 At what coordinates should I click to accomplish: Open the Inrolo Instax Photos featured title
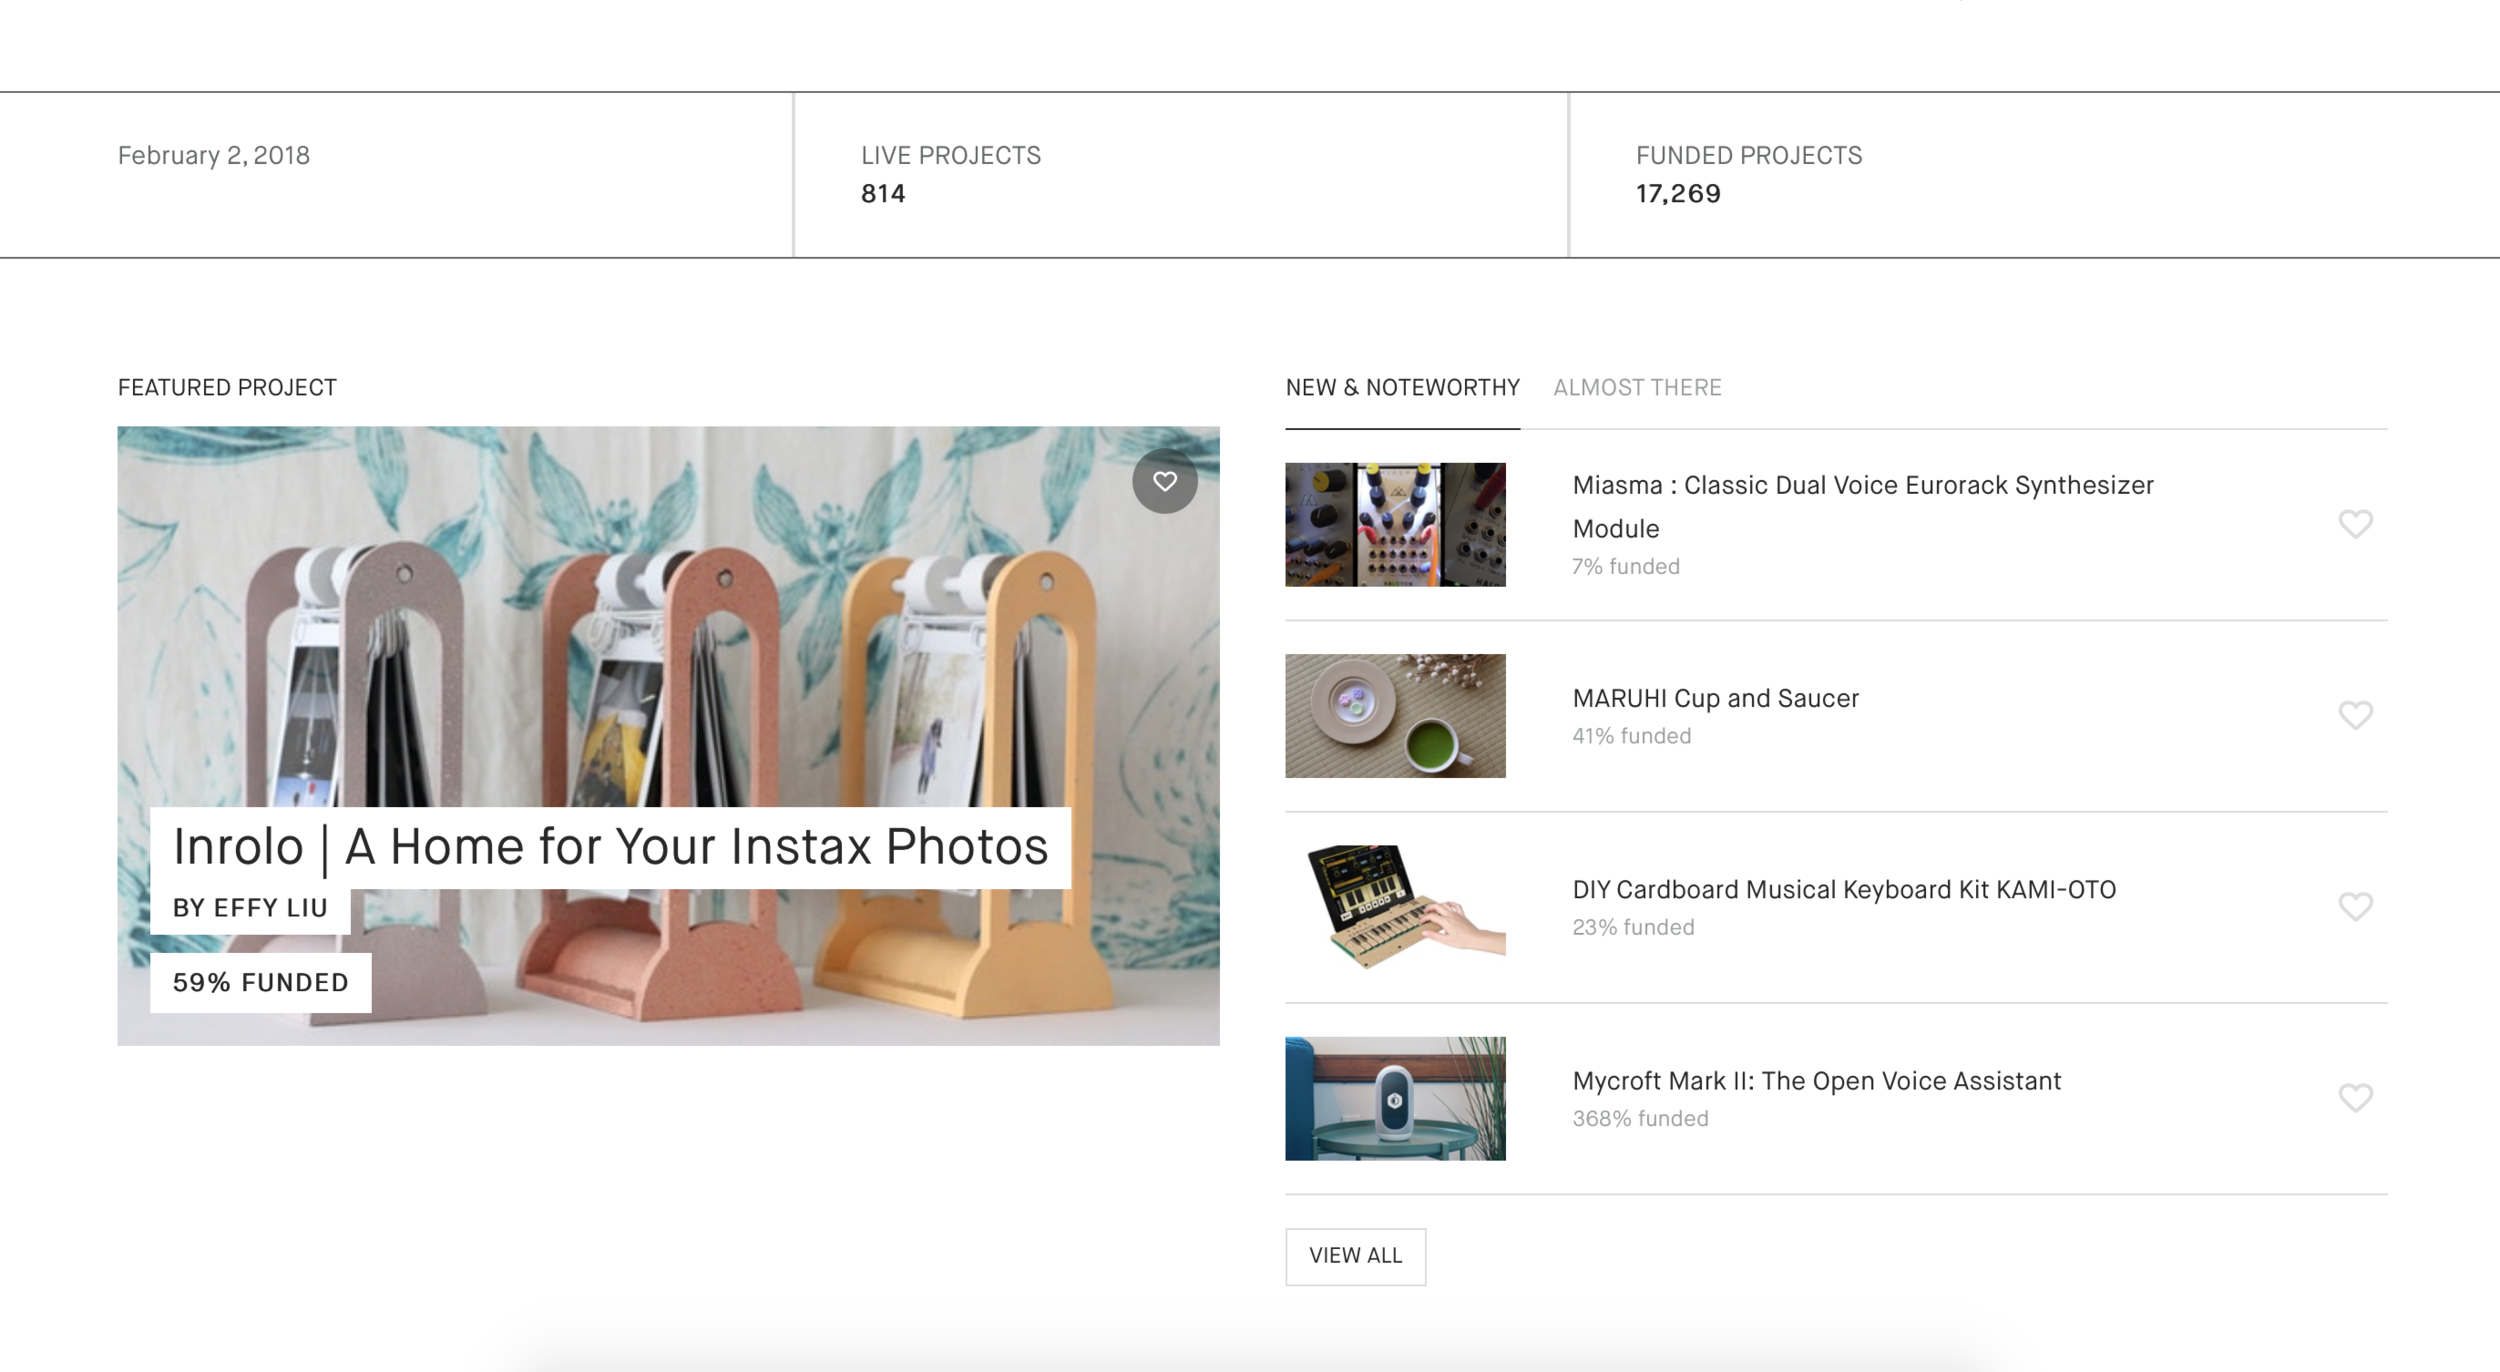[610, 847]
